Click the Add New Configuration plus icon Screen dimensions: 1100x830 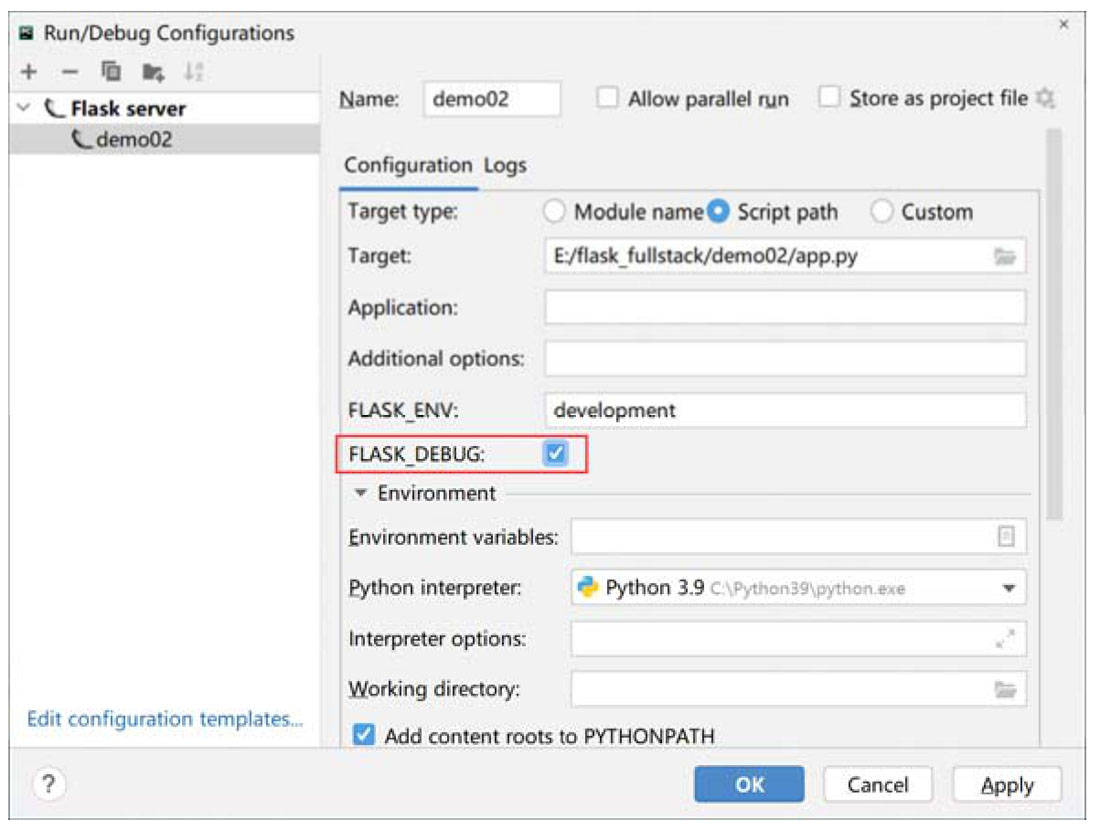tap(29, 71)
